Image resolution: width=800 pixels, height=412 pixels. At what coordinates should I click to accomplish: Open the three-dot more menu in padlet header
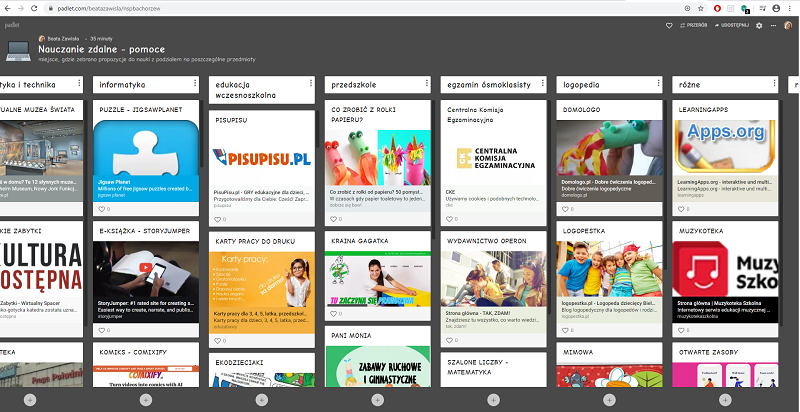[x=773, y=25]
